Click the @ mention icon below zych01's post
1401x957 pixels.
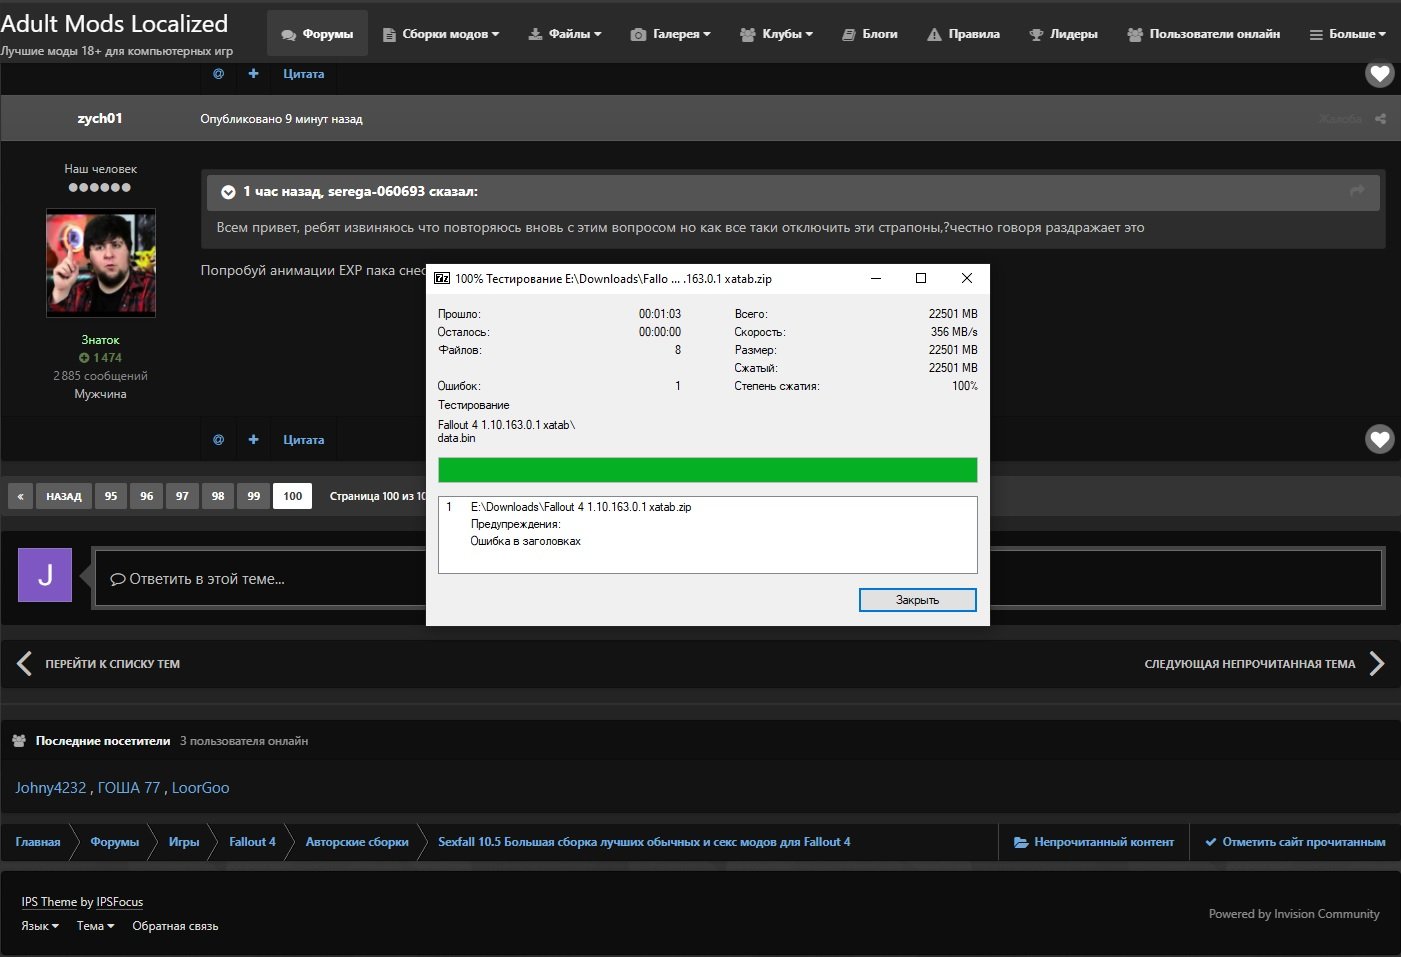point(218,439)
